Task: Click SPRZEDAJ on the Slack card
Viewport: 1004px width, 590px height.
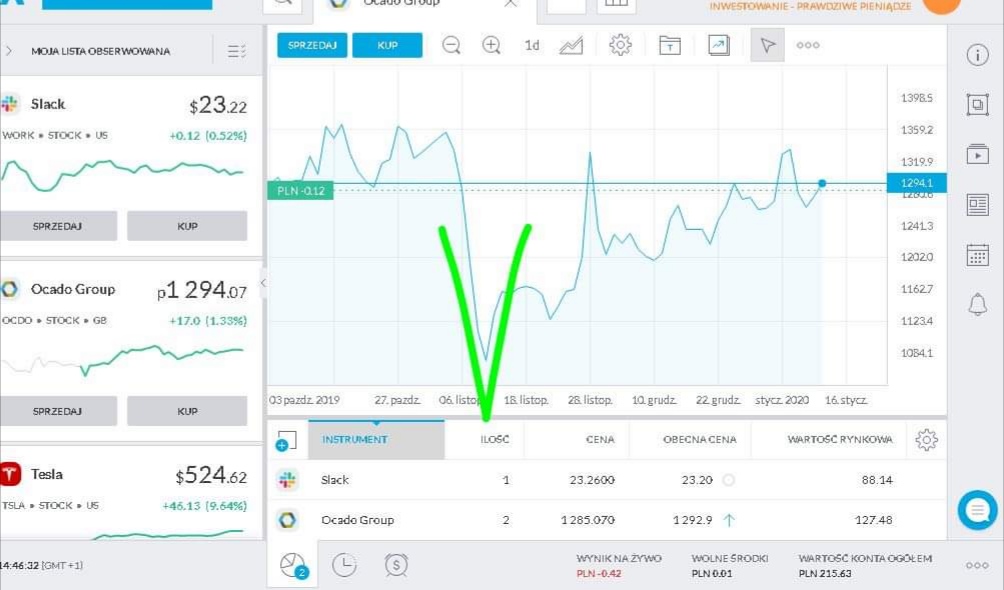Action: (x=58, y=226)
